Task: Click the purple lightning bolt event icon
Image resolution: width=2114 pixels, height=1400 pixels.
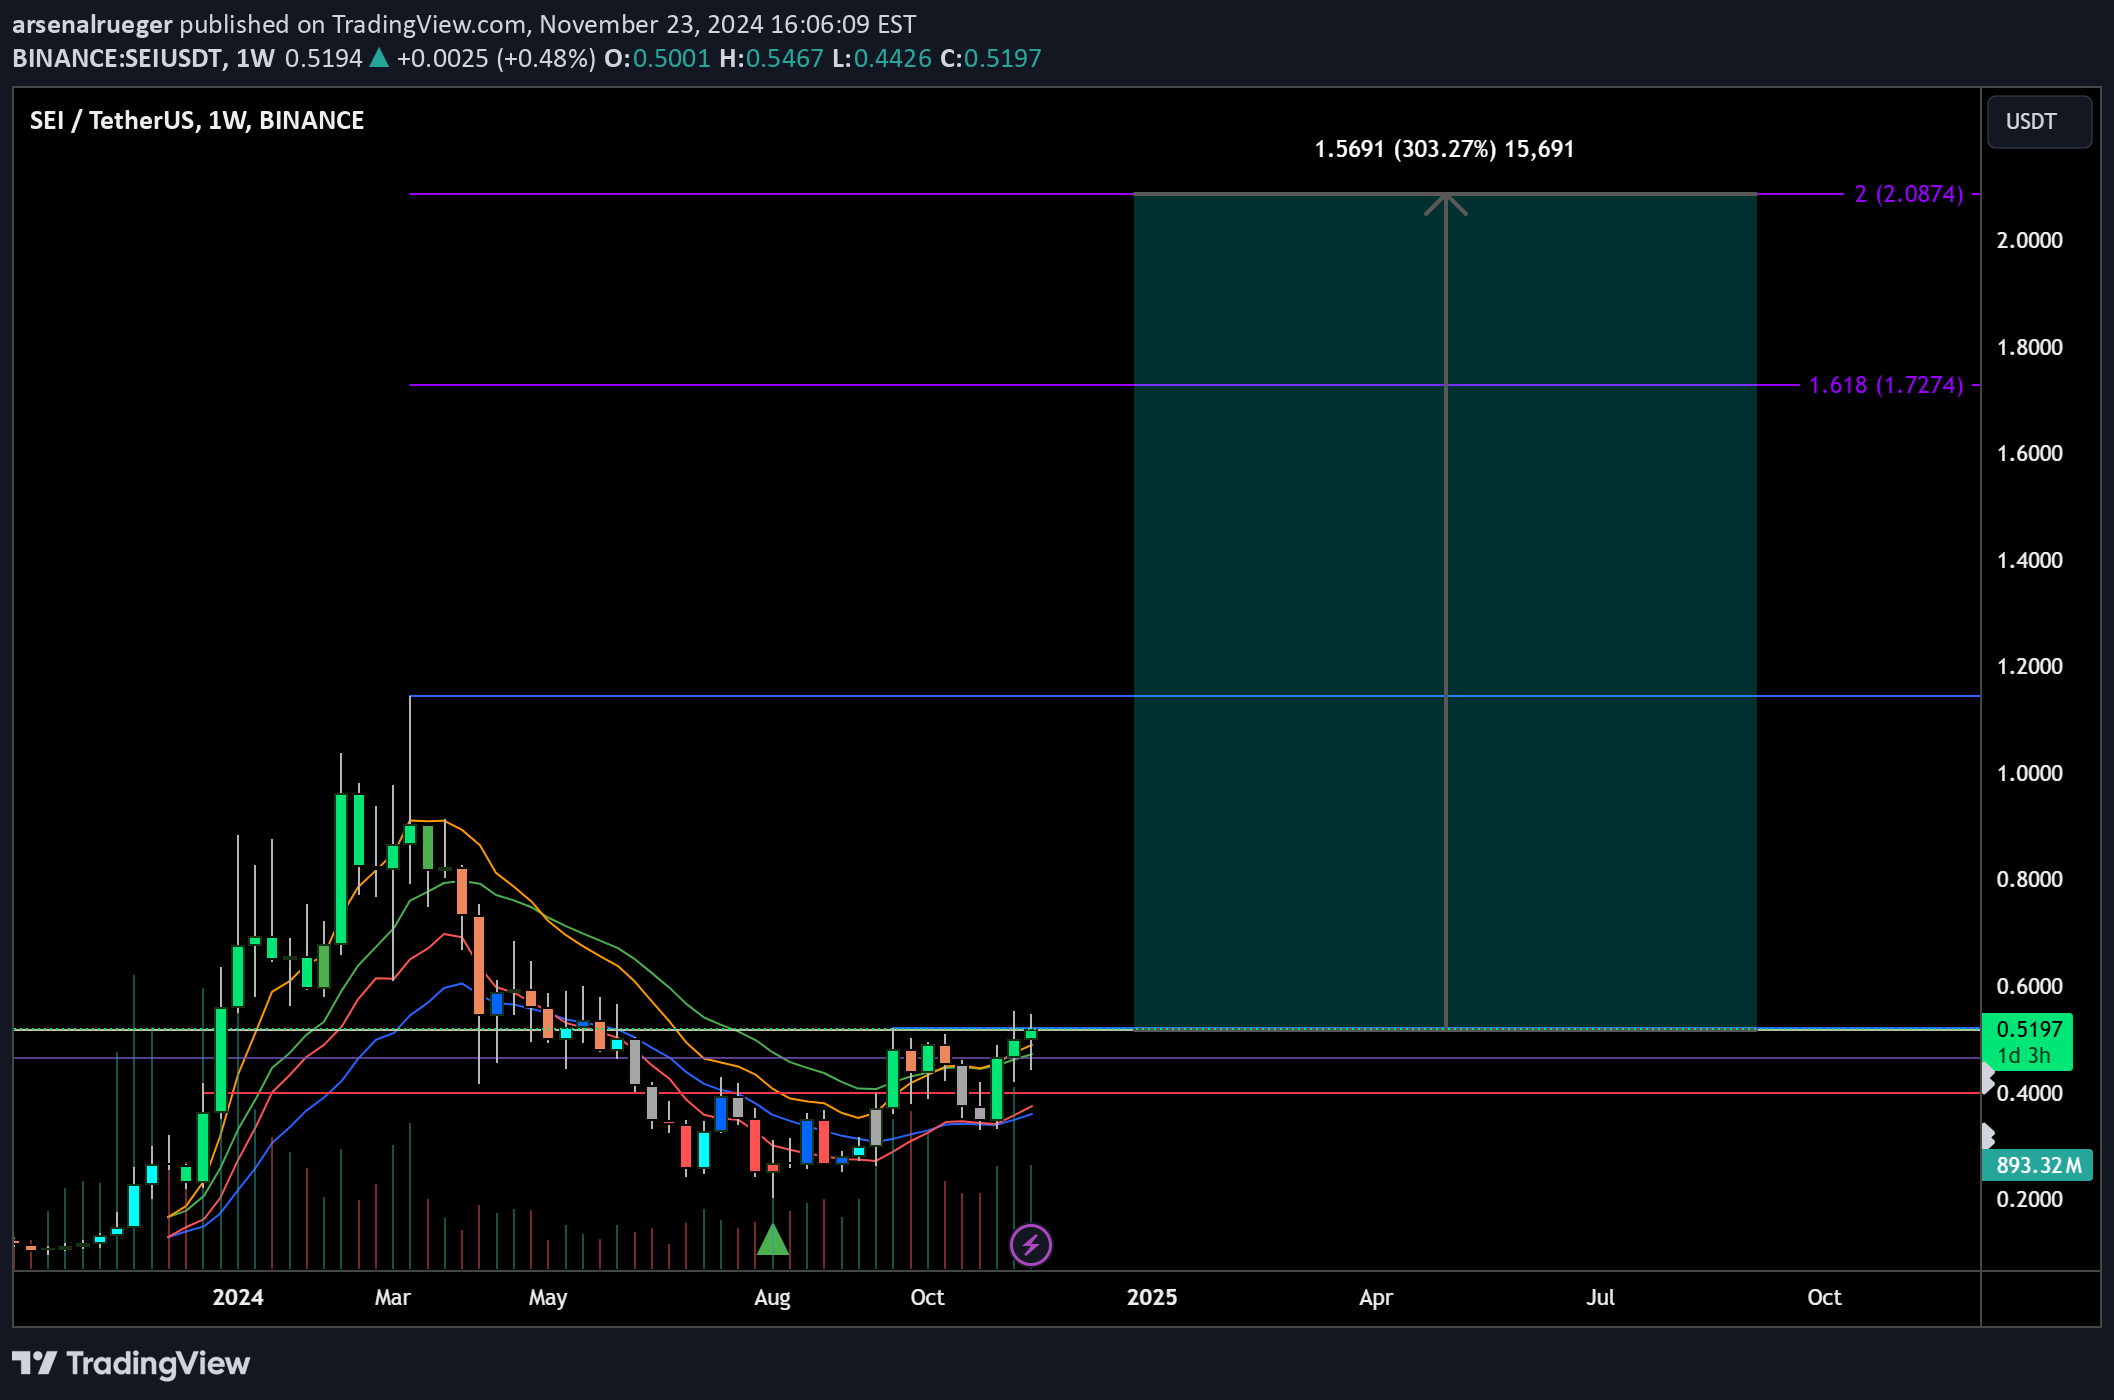Action: (x=1030, y=1245)
